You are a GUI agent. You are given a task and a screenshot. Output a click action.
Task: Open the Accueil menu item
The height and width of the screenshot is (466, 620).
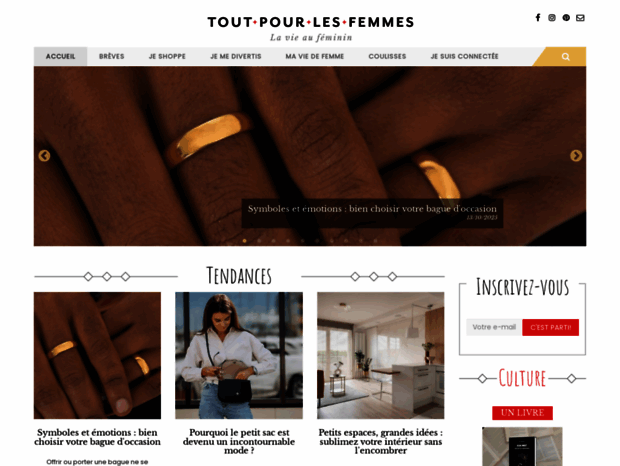pyautogui.click(x=60, y=57)
